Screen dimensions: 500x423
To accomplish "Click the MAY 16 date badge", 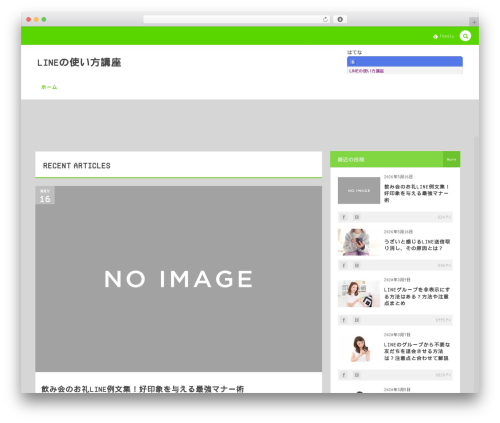I will (45, 195).
